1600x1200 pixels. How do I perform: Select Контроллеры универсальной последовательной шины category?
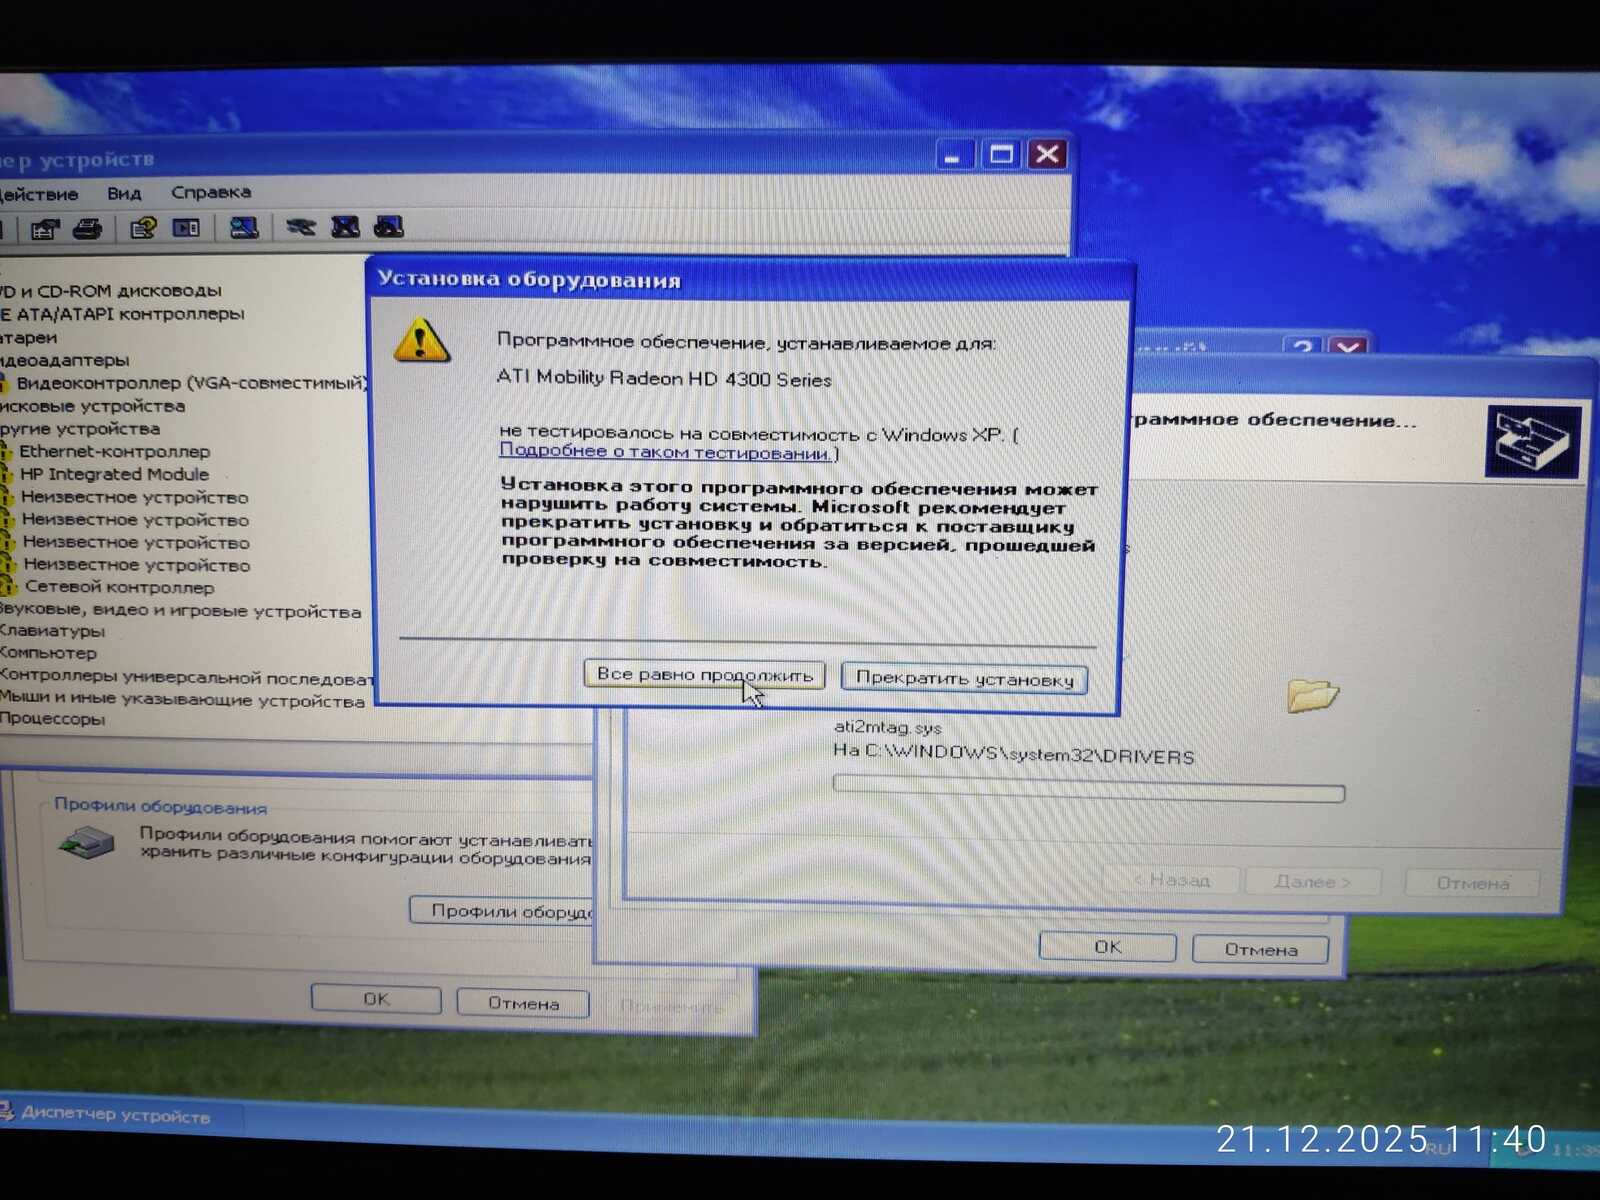[x=186, y=678]
